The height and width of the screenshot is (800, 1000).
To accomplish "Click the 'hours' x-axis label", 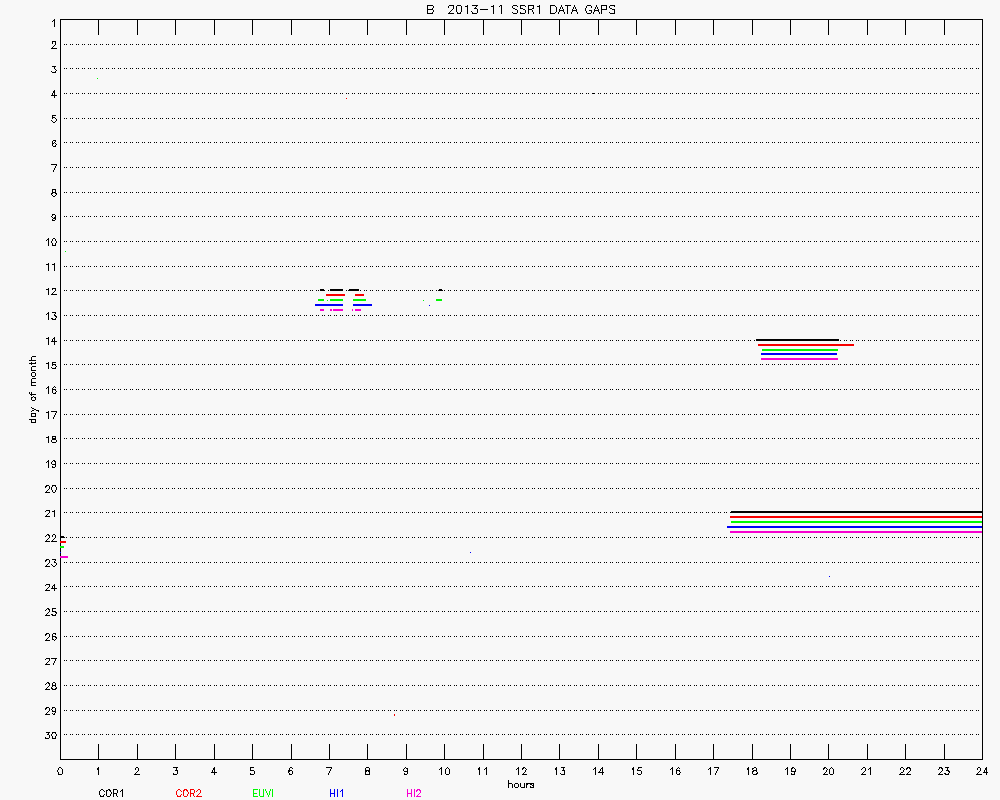I will point(520,785).
